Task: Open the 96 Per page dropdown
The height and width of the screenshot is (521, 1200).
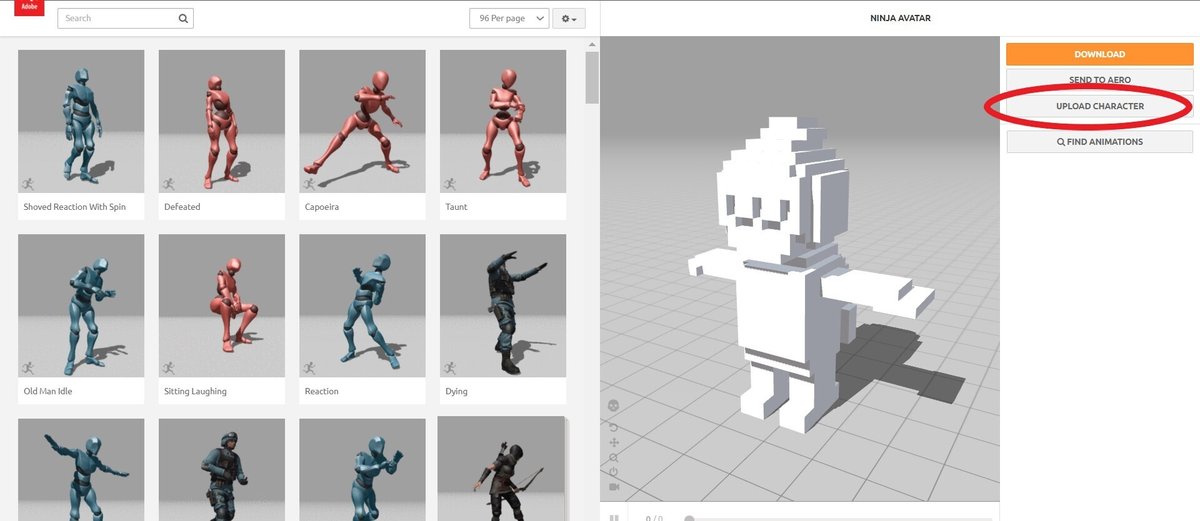Action: [x=509, y=18]
